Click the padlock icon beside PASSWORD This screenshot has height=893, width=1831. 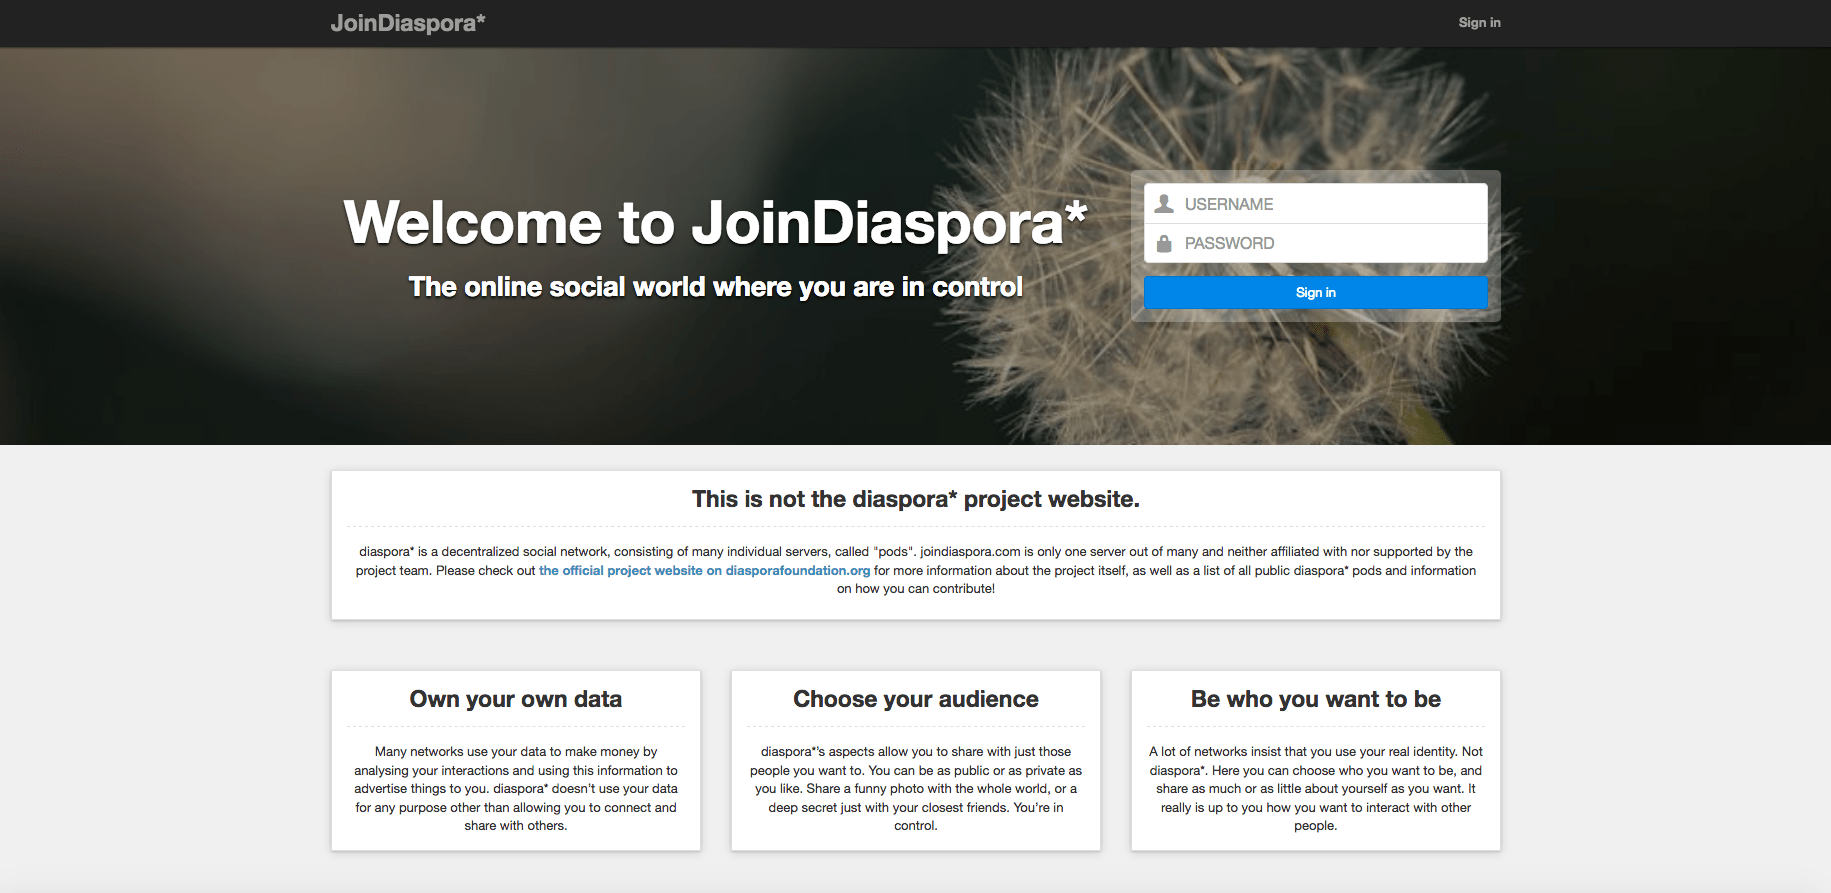[1164, 243]
